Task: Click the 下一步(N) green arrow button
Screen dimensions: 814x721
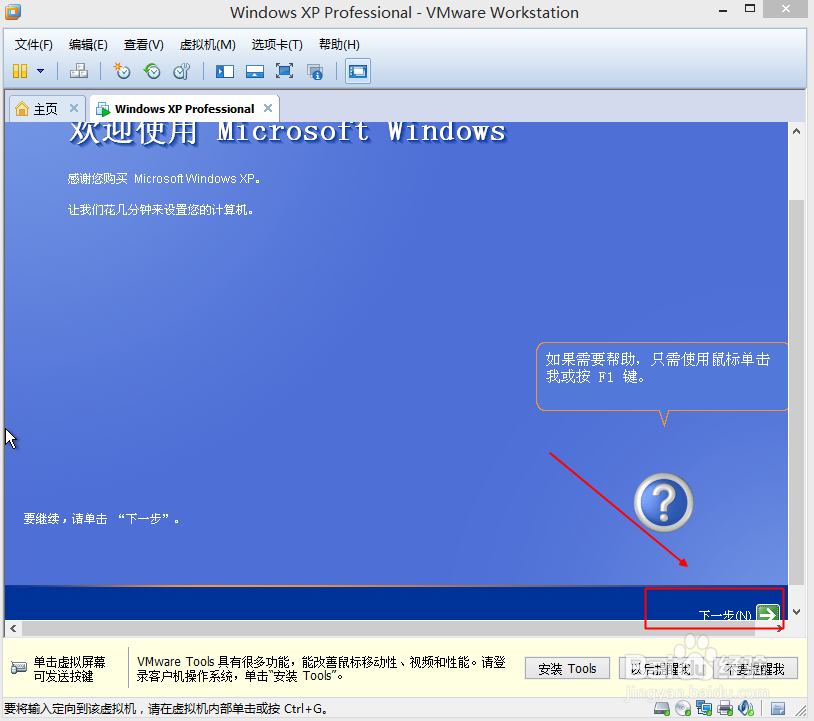Action: (767, 613)
